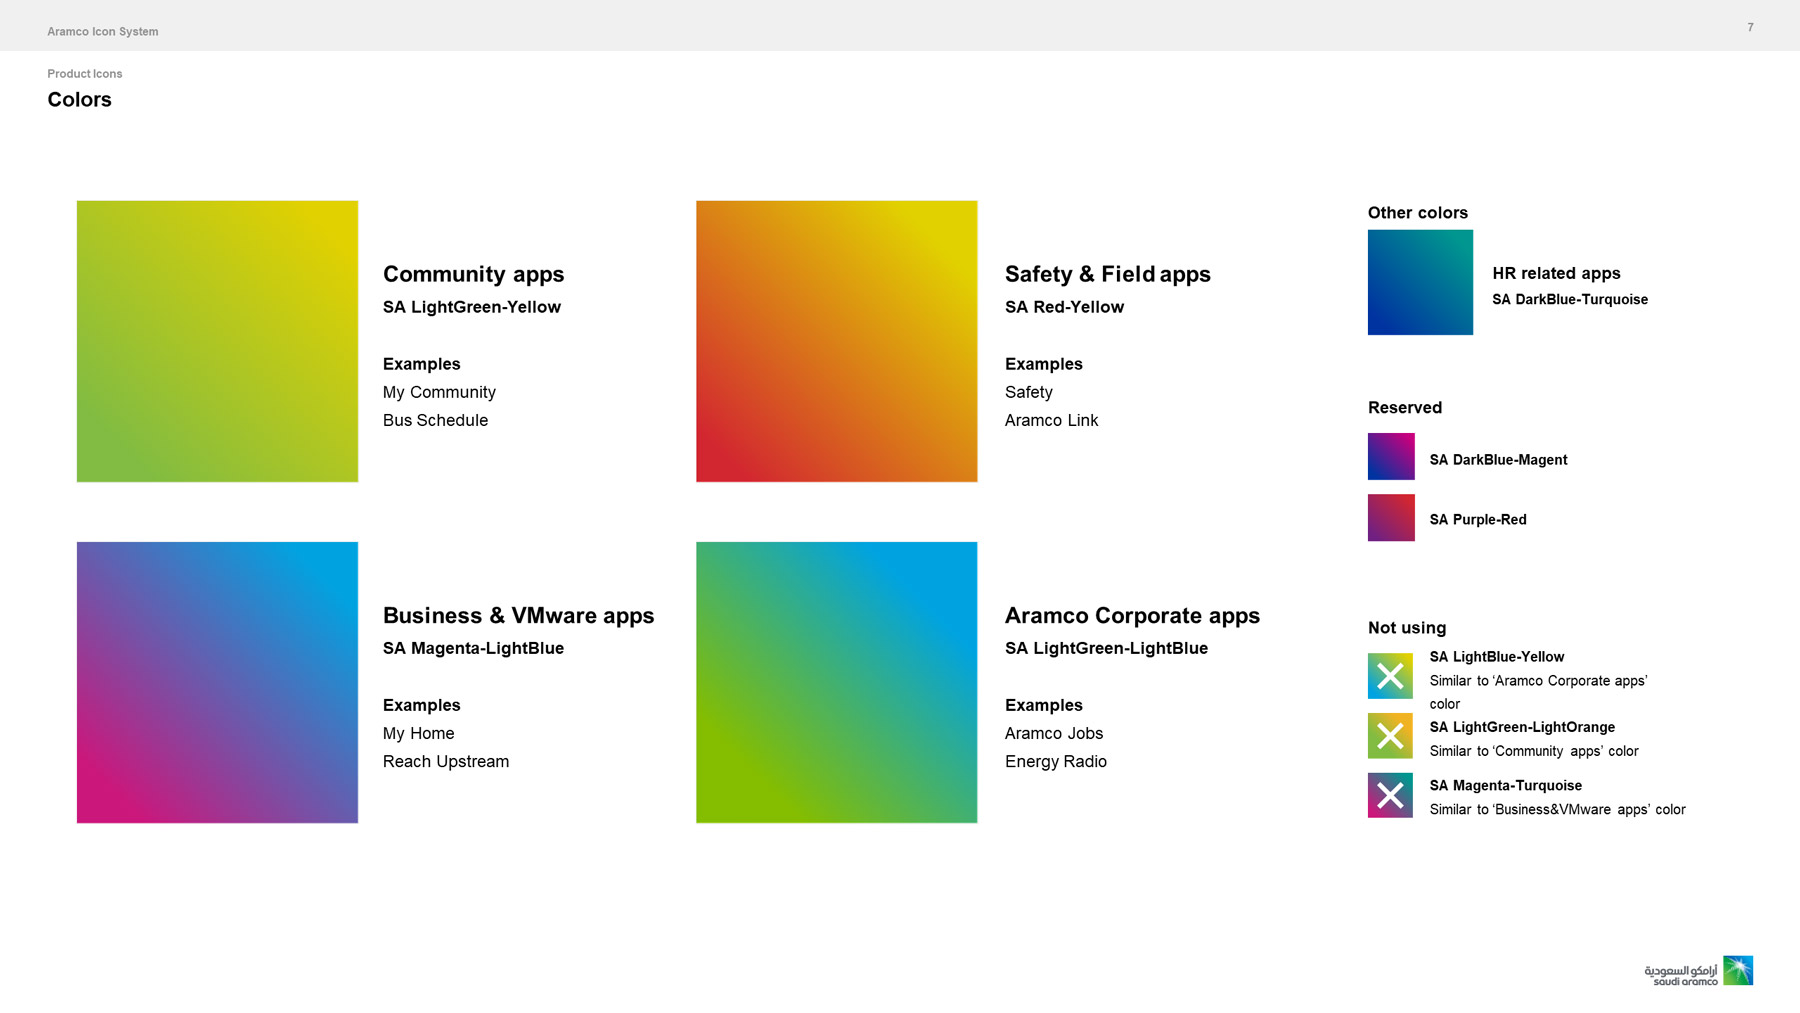Click the Saudi Aramco logo

tap(1699, 971)
